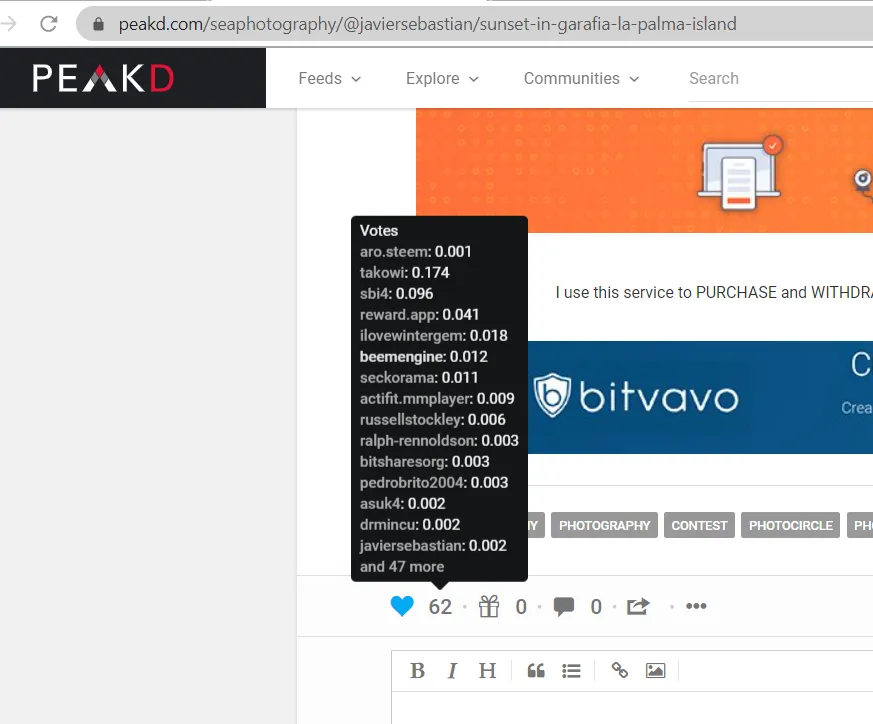Open the three-dot more options menu

(696, 606)
